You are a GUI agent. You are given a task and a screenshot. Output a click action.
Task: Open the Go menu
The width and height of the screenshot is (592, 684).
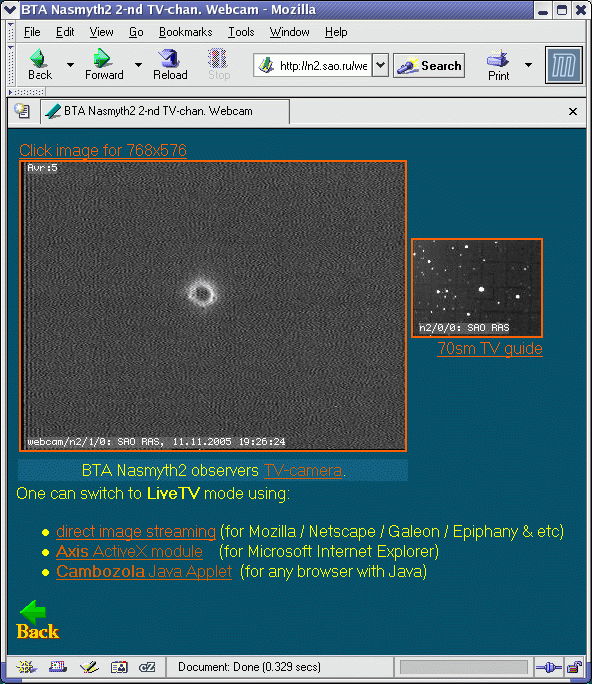[x=136, y=32]
